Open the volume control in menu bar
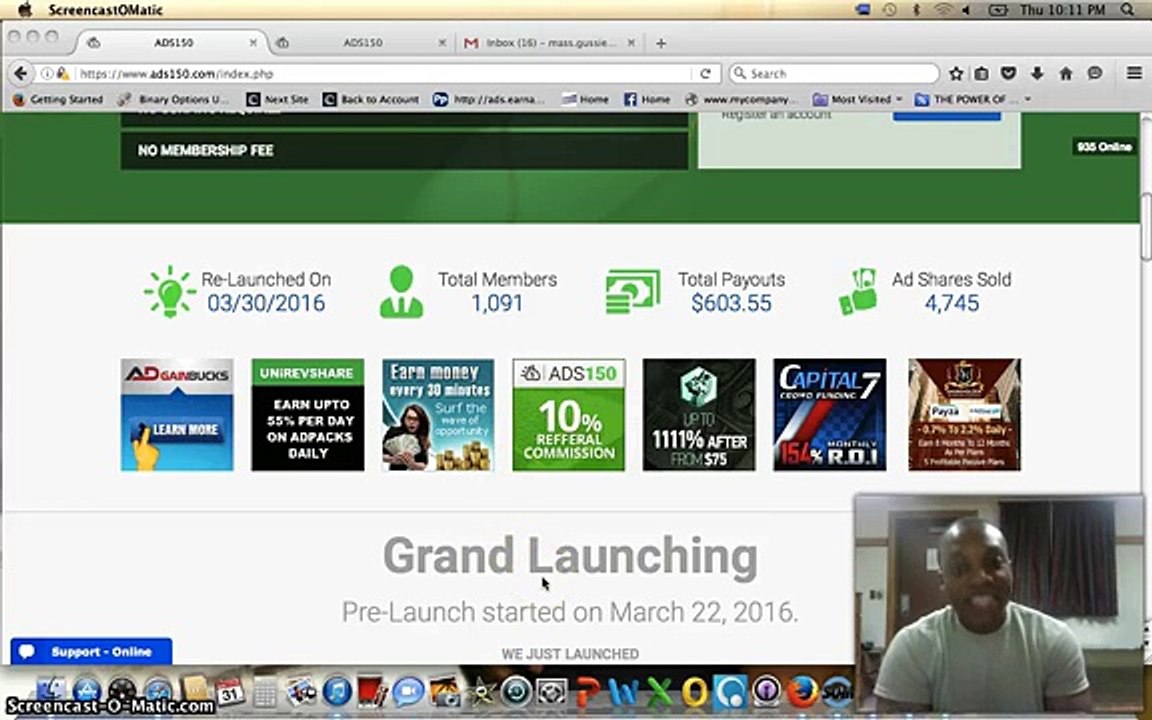Viewport: 1152px width, 720px height. [x=967, y=10]
